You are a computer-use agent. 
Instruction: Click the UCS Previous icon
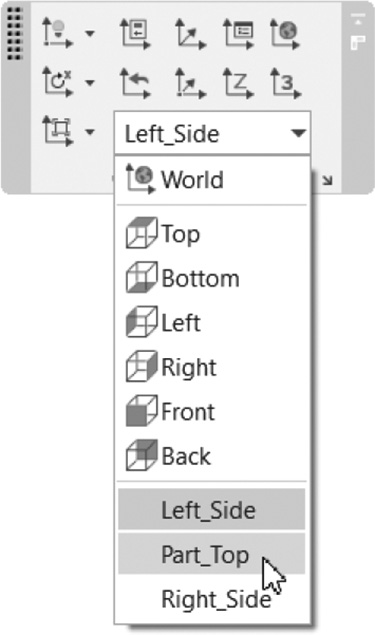point(135,83)
